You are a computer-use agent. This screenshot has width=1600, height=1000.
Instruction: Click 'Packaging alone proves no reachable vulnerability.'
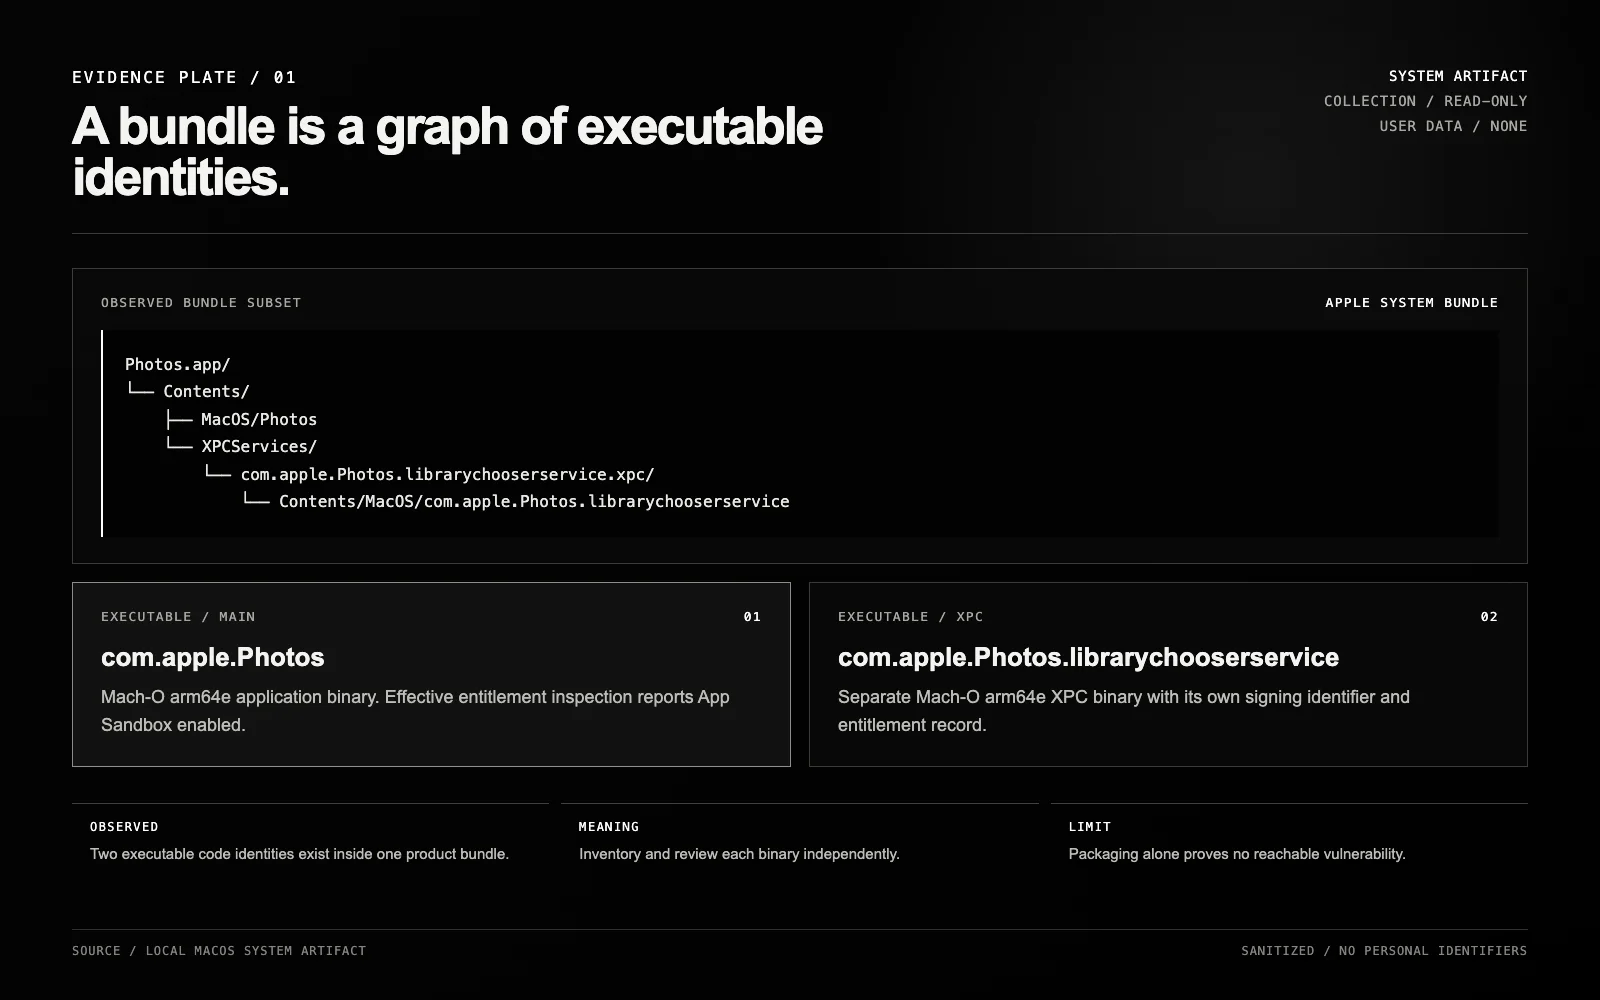click(x=1237, y=854)
